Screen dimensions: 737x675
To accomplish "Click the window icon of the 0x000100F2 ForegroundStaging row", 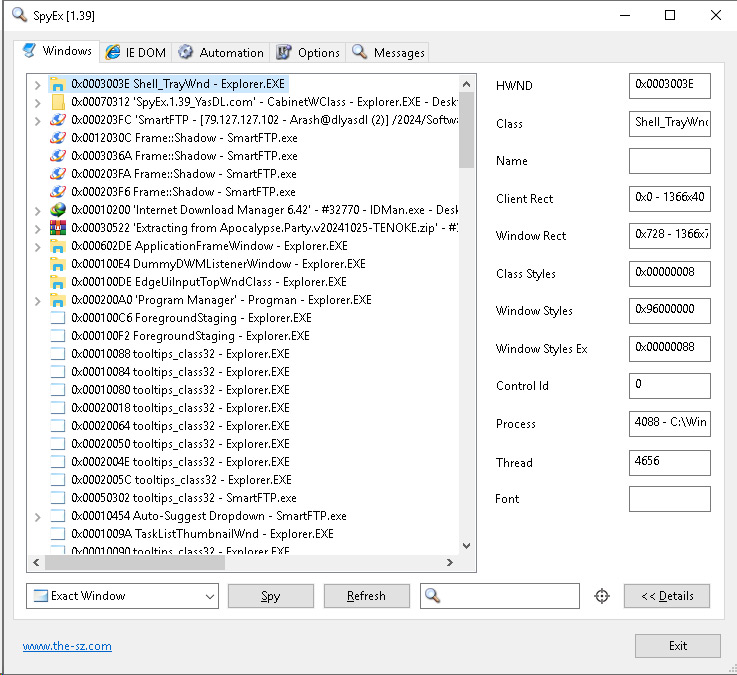I will (57, 336).
